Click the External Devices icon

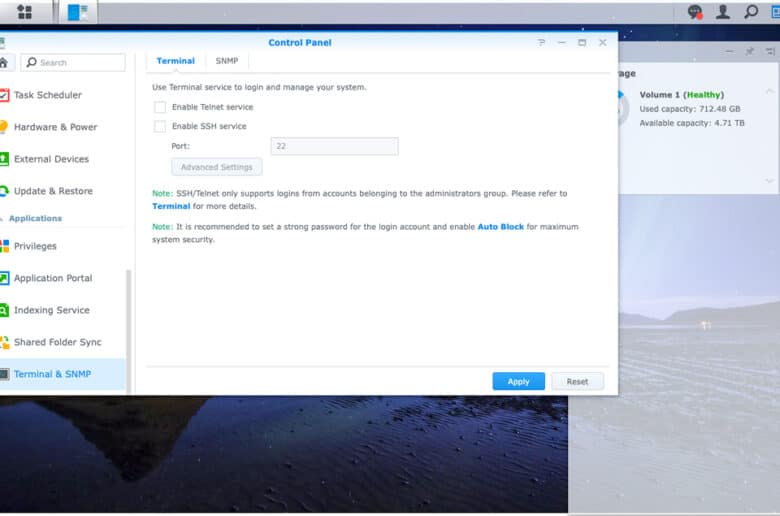click(x=4, y=159)
